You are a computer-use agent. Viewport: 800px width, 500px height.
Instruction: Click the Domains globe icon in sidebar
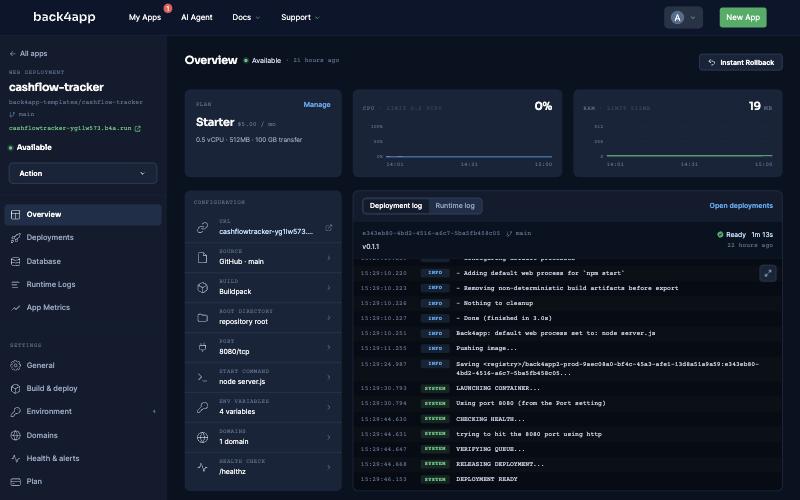(15, 435)
